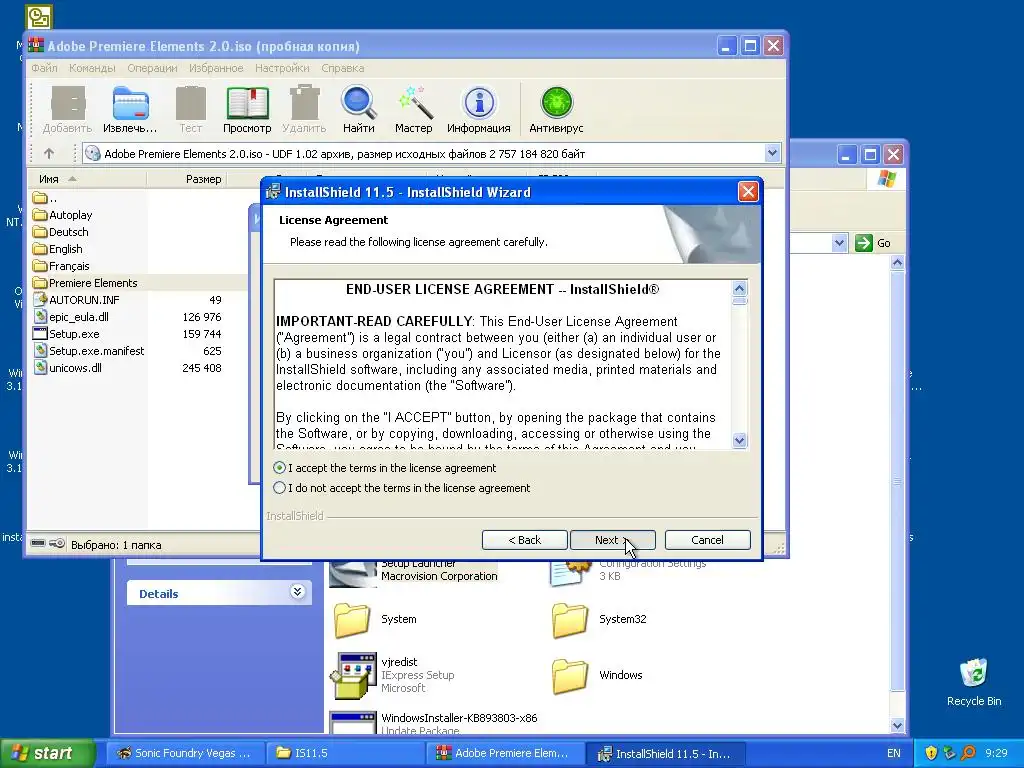Select 'I do not accept the terms' radio
Image resolution: width=1024 pixels, height=768 pixels.
coord(280,488)
